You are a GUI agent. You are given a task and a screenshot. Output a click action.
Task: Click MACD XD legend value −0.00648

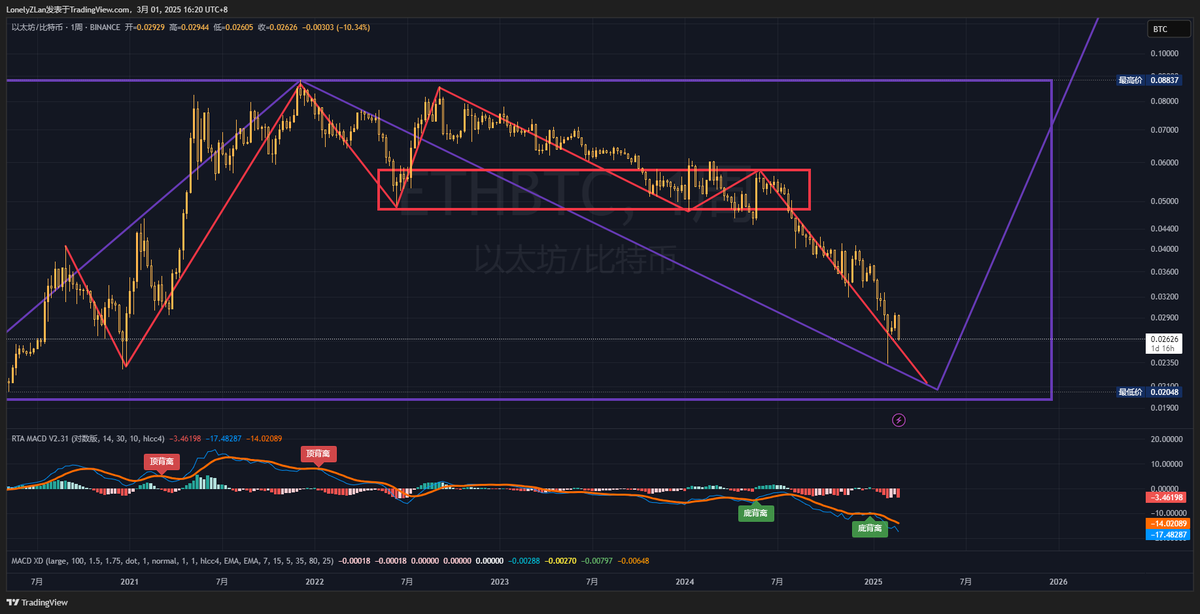[633, 561]
